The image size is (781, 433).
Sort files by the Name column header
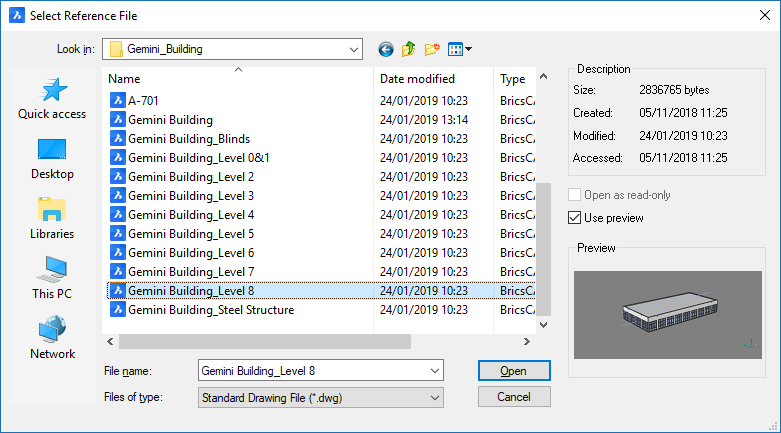238,79
